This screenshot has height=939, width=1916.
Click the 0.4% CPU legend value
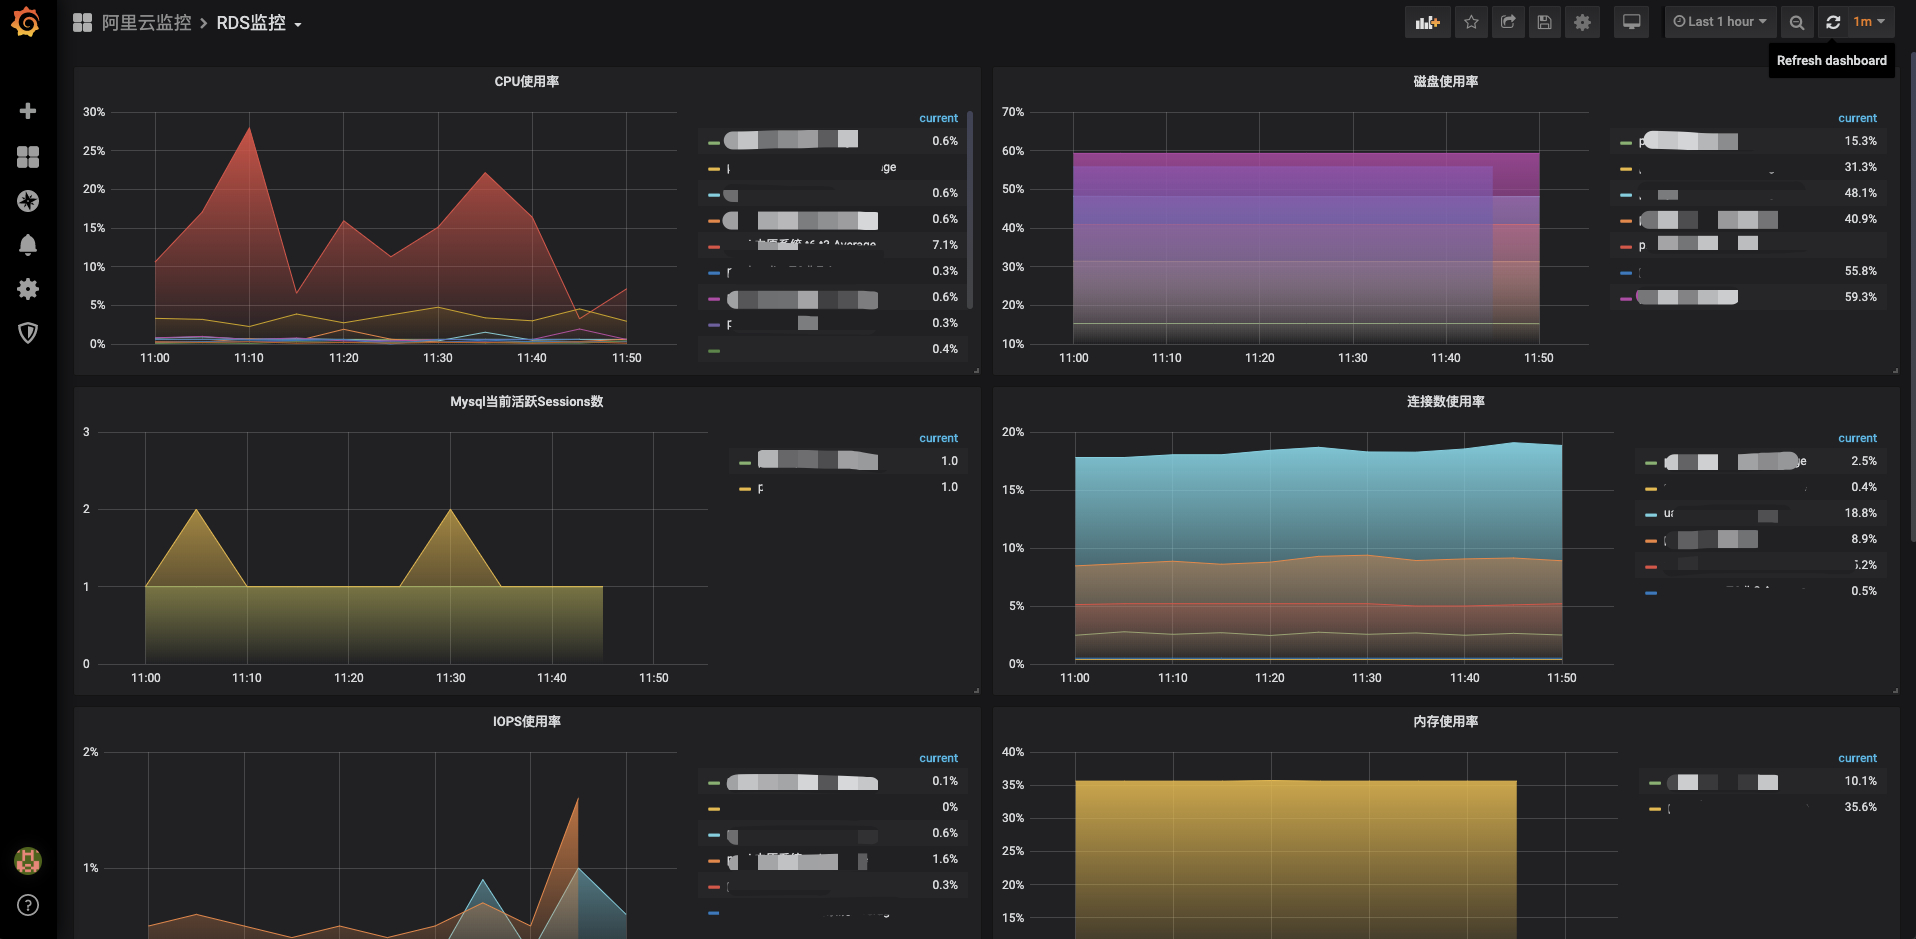click(945, 349)
